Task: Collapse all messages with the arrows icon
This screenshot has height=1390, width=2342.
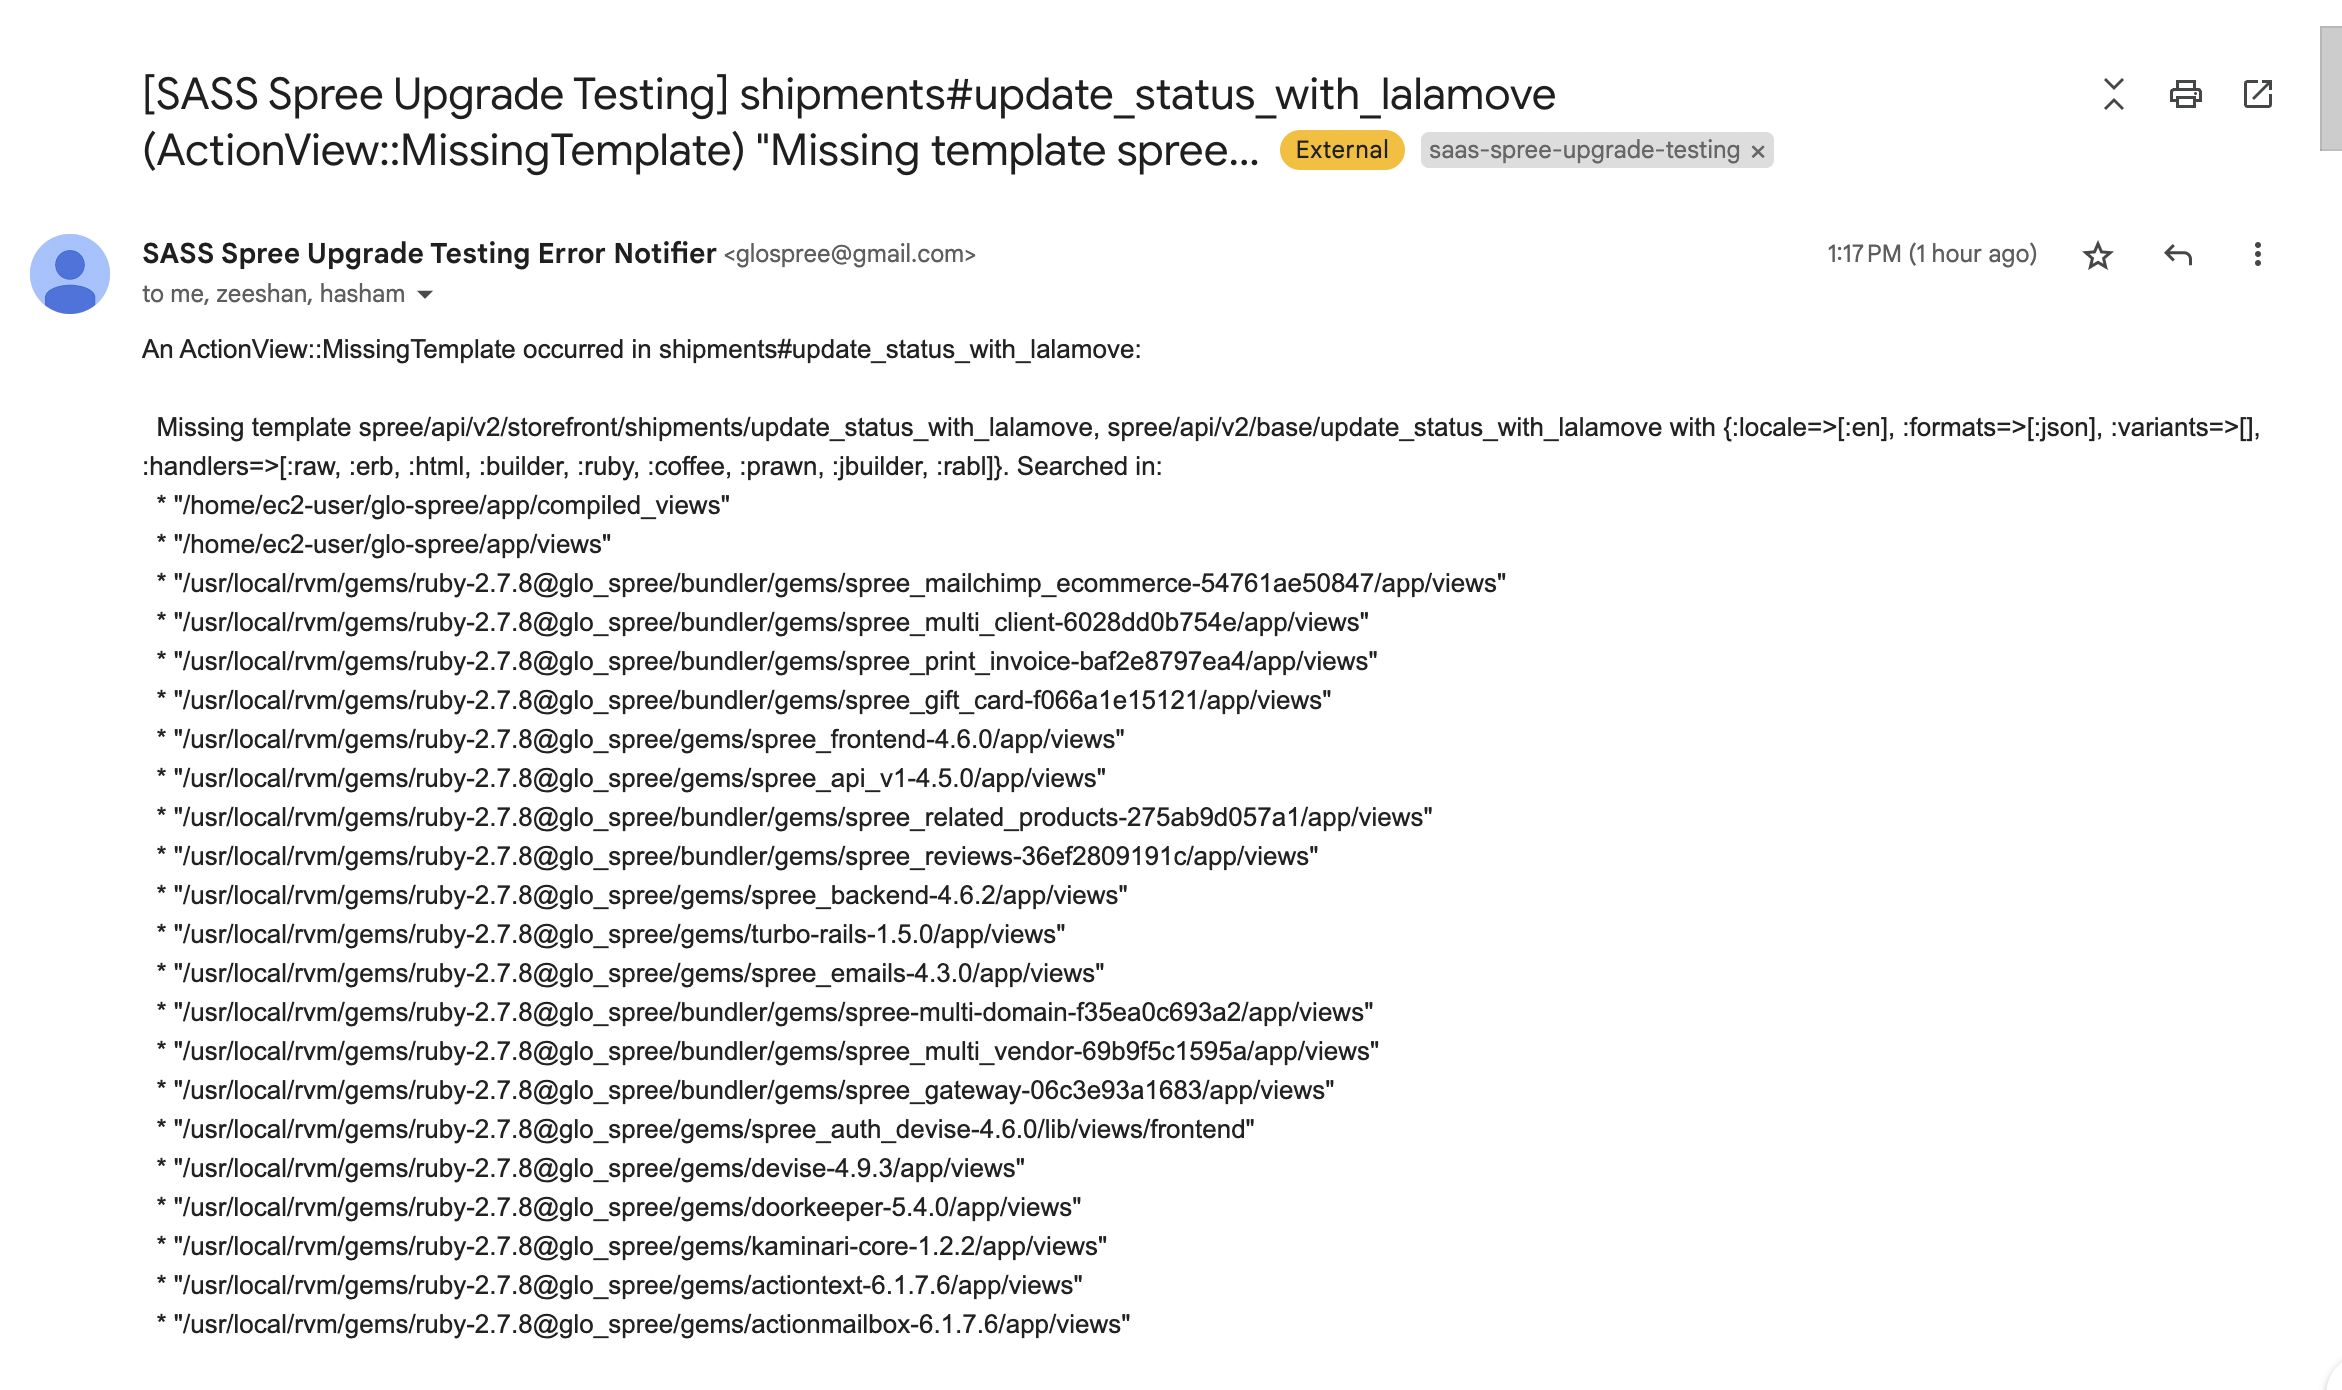Action: (x=2113, y=94)
